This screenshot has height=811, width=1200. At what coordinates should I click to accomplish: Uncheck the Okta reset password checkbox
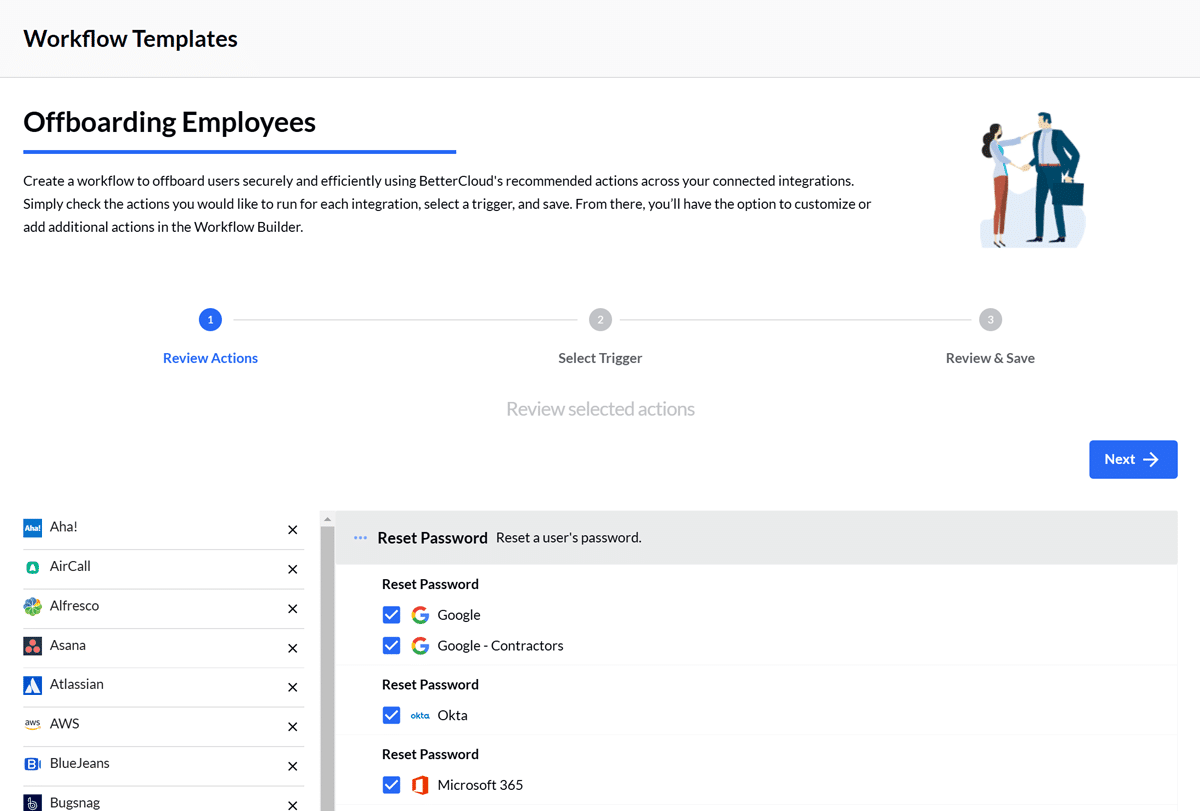coord(391,715)
